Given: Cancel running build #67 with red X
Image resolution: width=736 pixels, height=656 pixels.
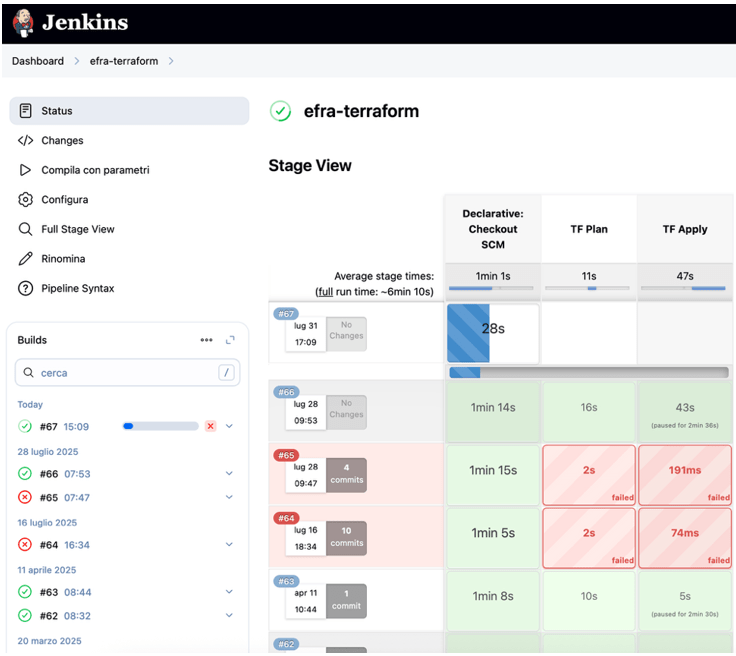Looking at the screenshot, I should pos(210,426).
